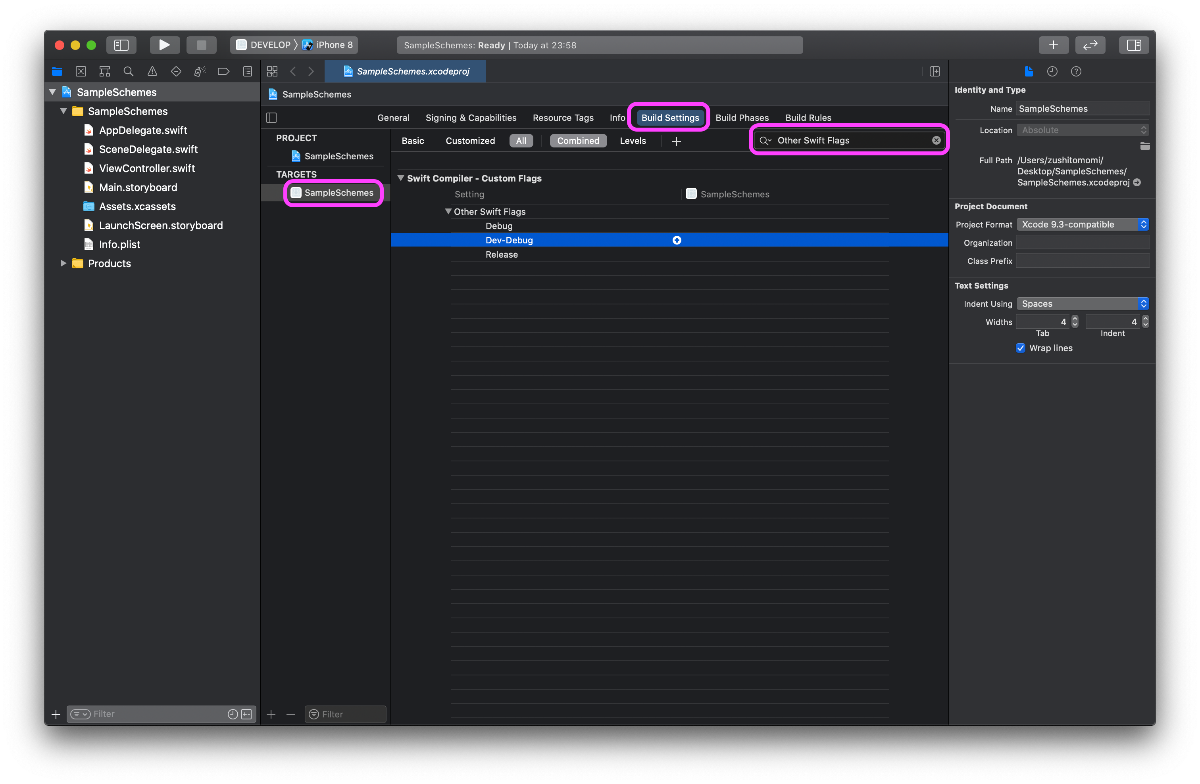Screen dimensions: 1200x784
Task: Add file at navigator bottom
Action: [x=56, y=714]
